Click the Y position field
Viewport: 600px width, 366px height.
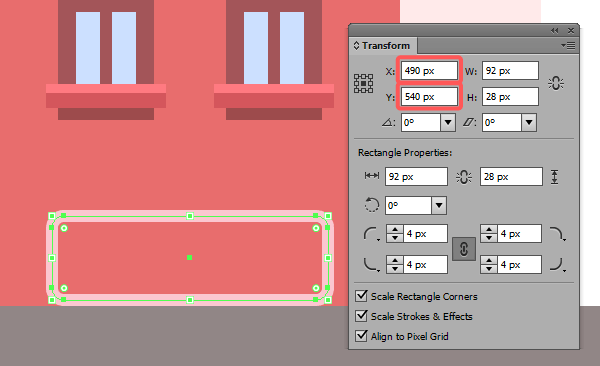(x=429, y=97)
